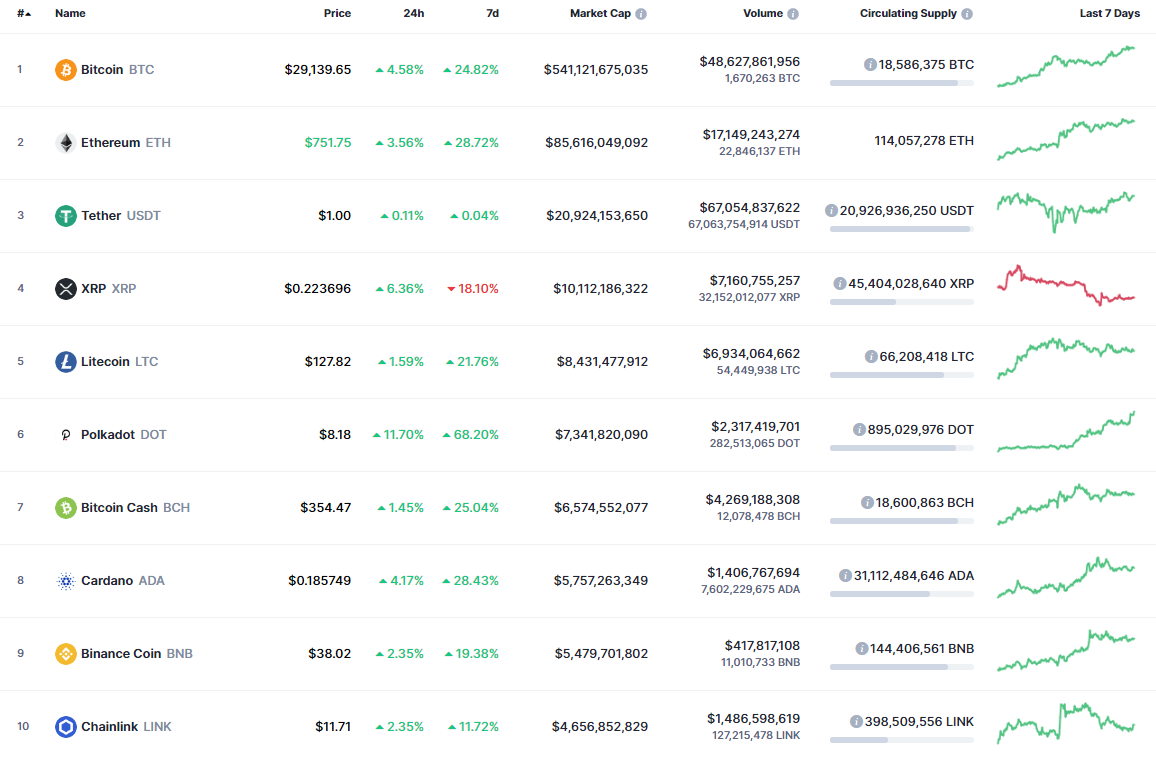Click the Ethereum ETH coin logo
The height and width of the screenshot is (760, 1156).
pos(65,142)
